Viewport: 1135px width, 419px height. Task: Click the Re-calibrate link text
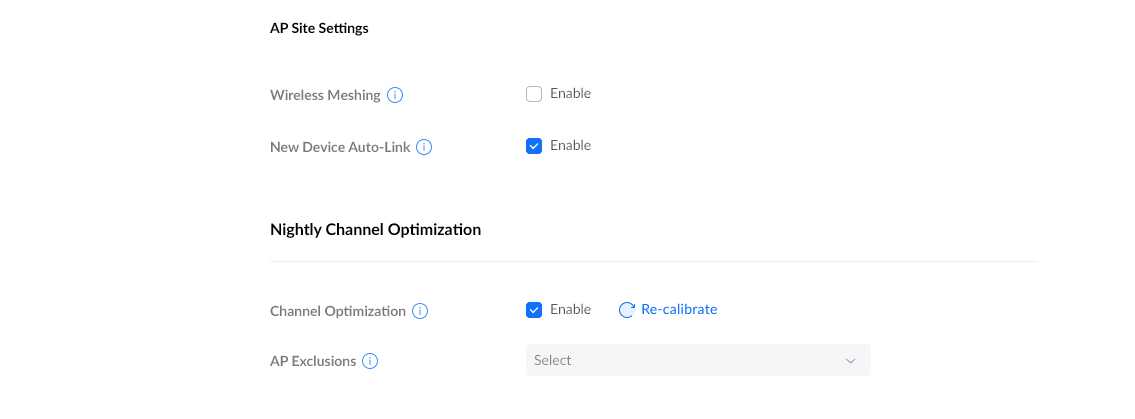tap(679, 310)
